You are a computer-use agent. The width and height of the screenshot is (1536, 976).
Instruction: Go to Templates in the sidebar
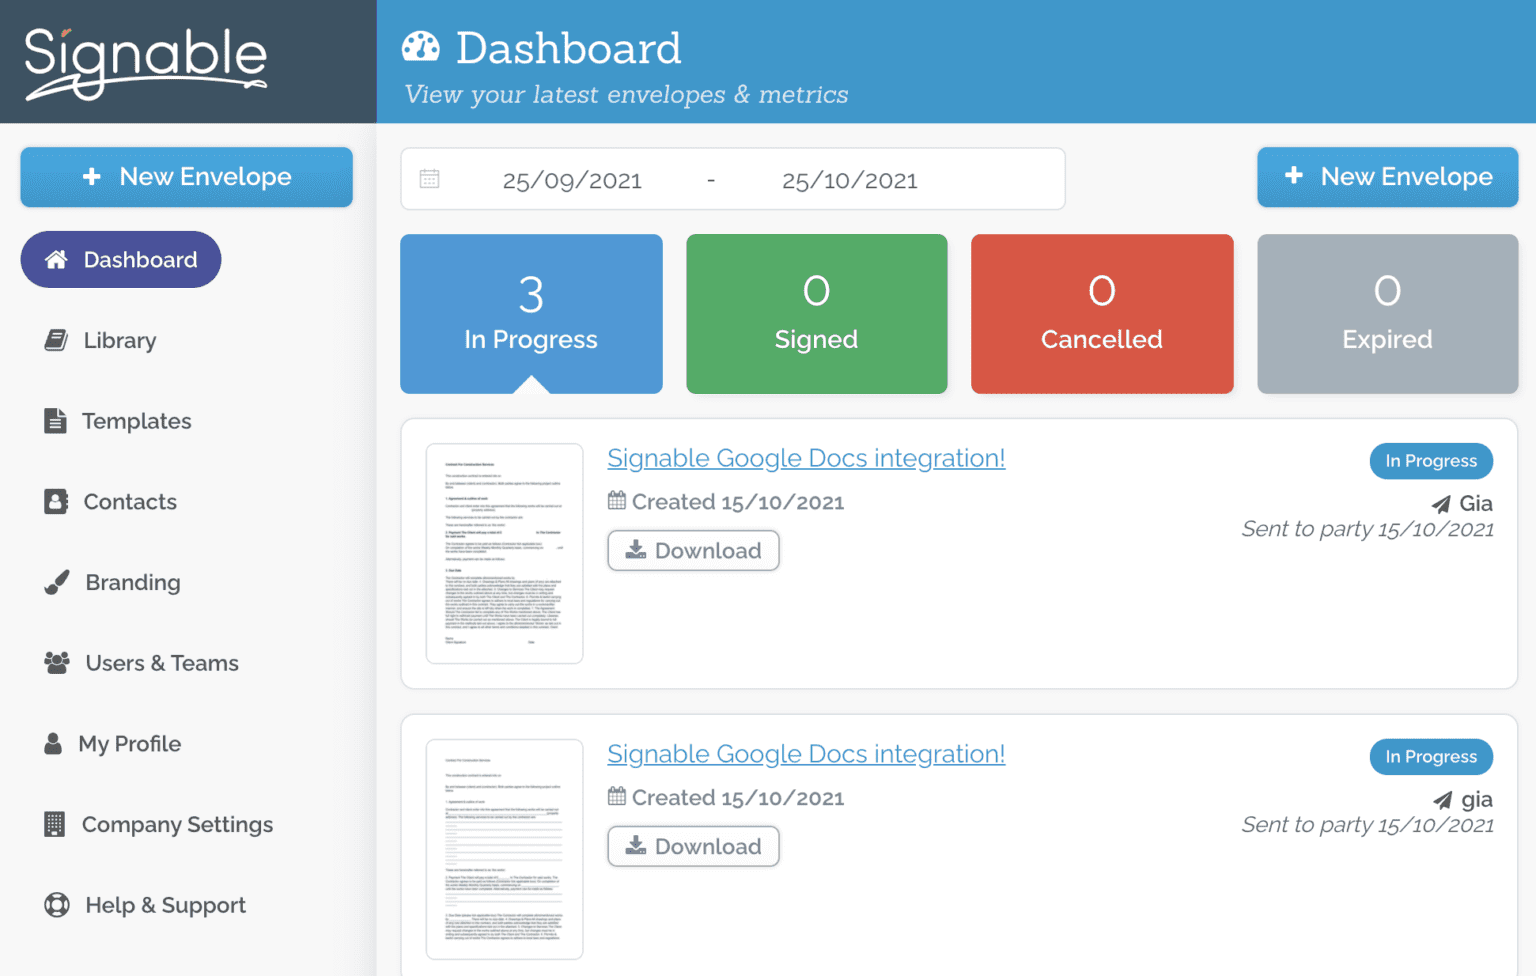pos(136,421)
